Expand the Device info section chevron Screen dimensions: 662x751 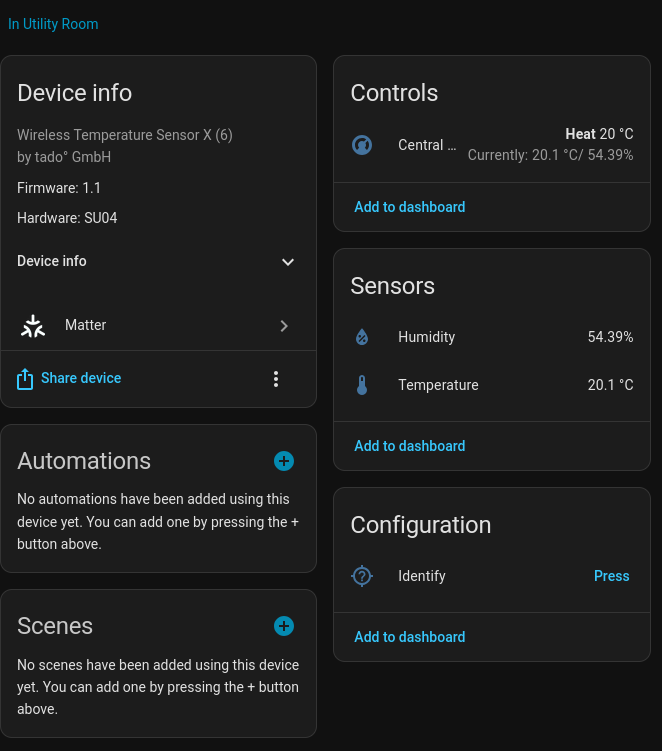click(x=288, y=262)
